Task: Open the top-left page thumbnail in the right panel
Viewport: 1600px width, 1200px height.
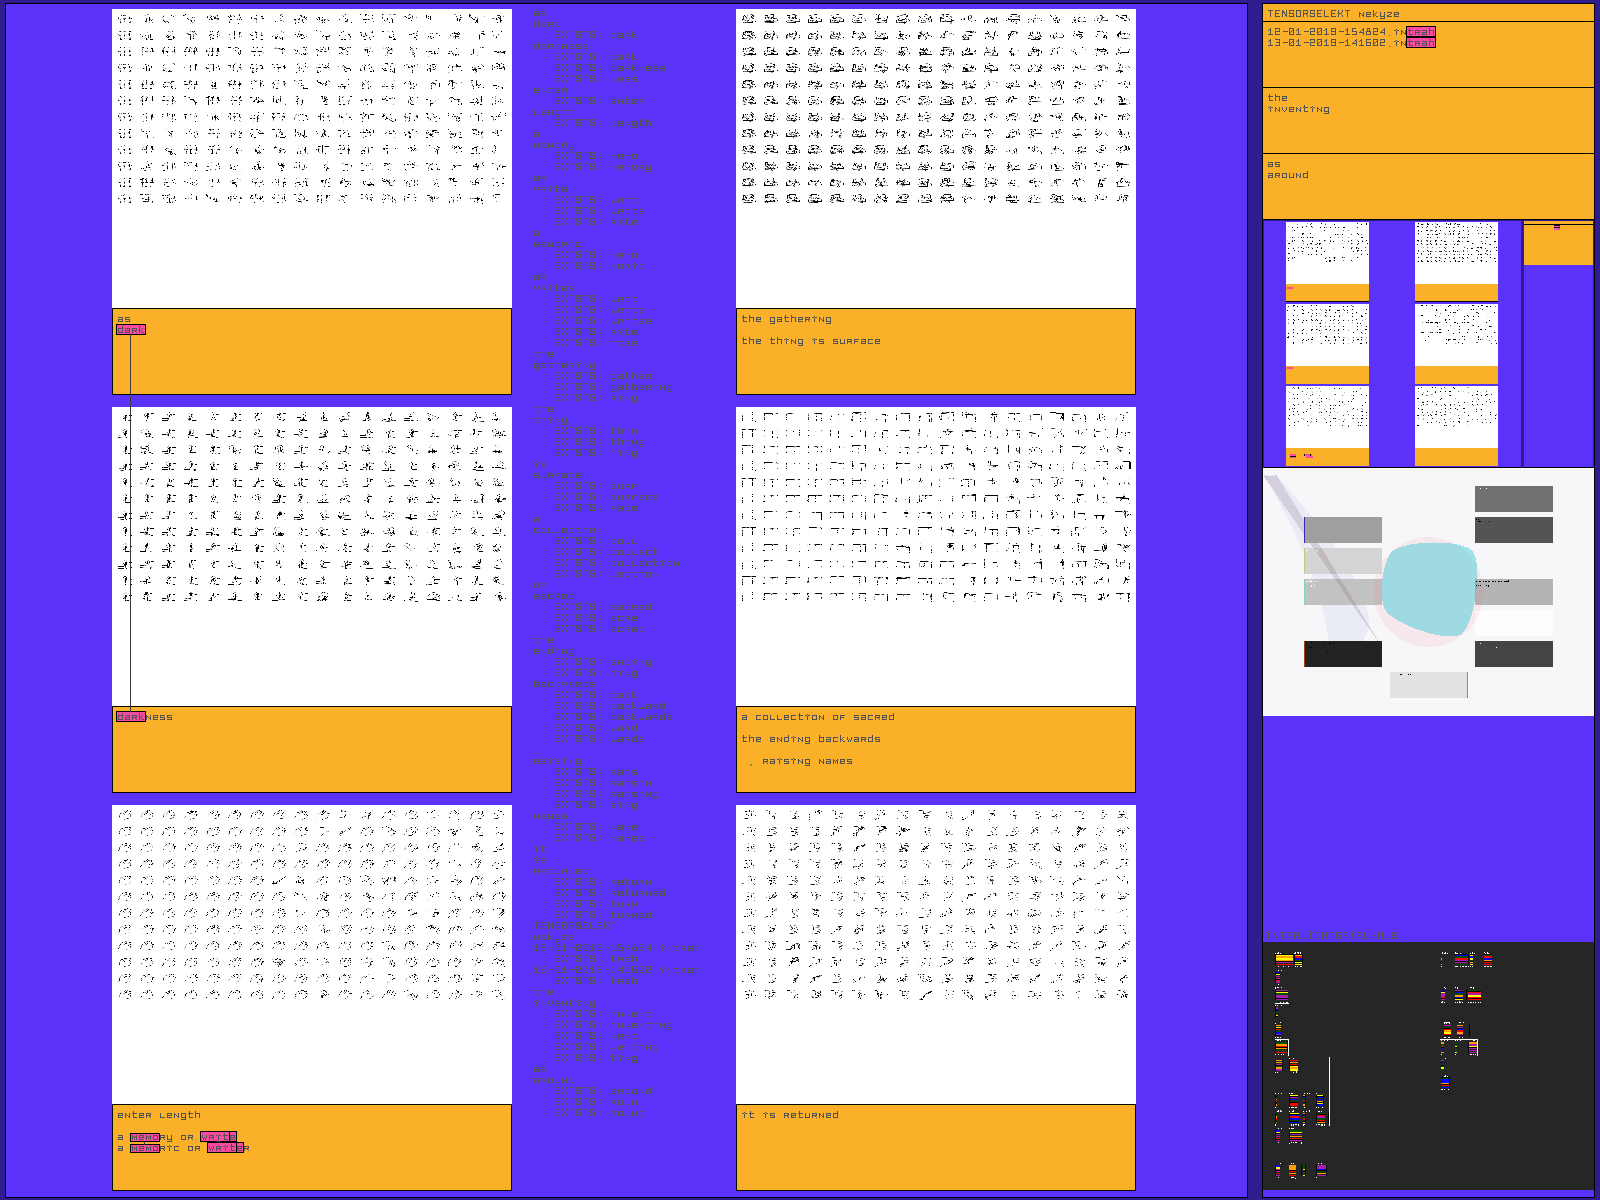Action: coord(1327,260)
